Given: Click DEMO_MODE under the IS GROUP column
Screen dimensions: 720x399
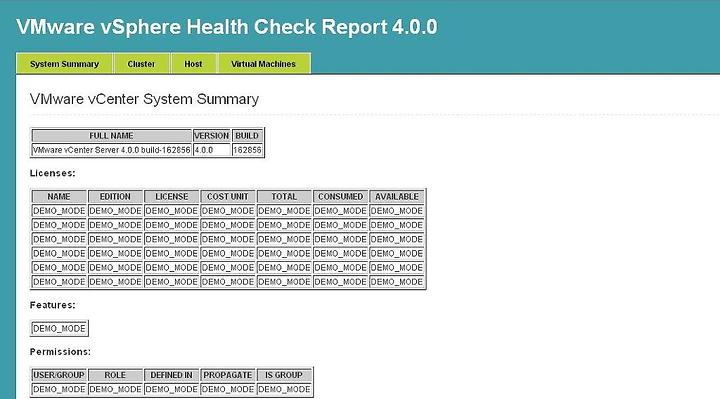Looking at the screenshot, I should [284, 389].
